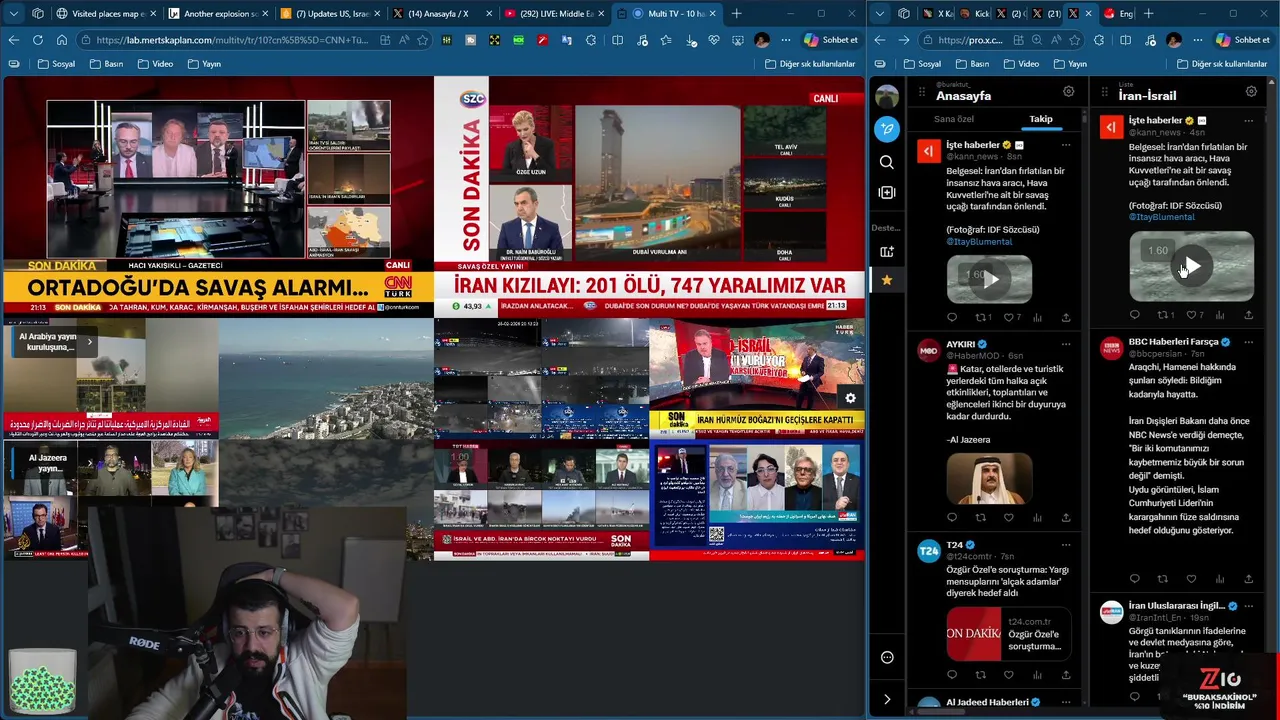This screenshot has width=1280, height=720.
Task: Open the settings gear on Habertürk stream tile
Action: click(x=851, y=398)
